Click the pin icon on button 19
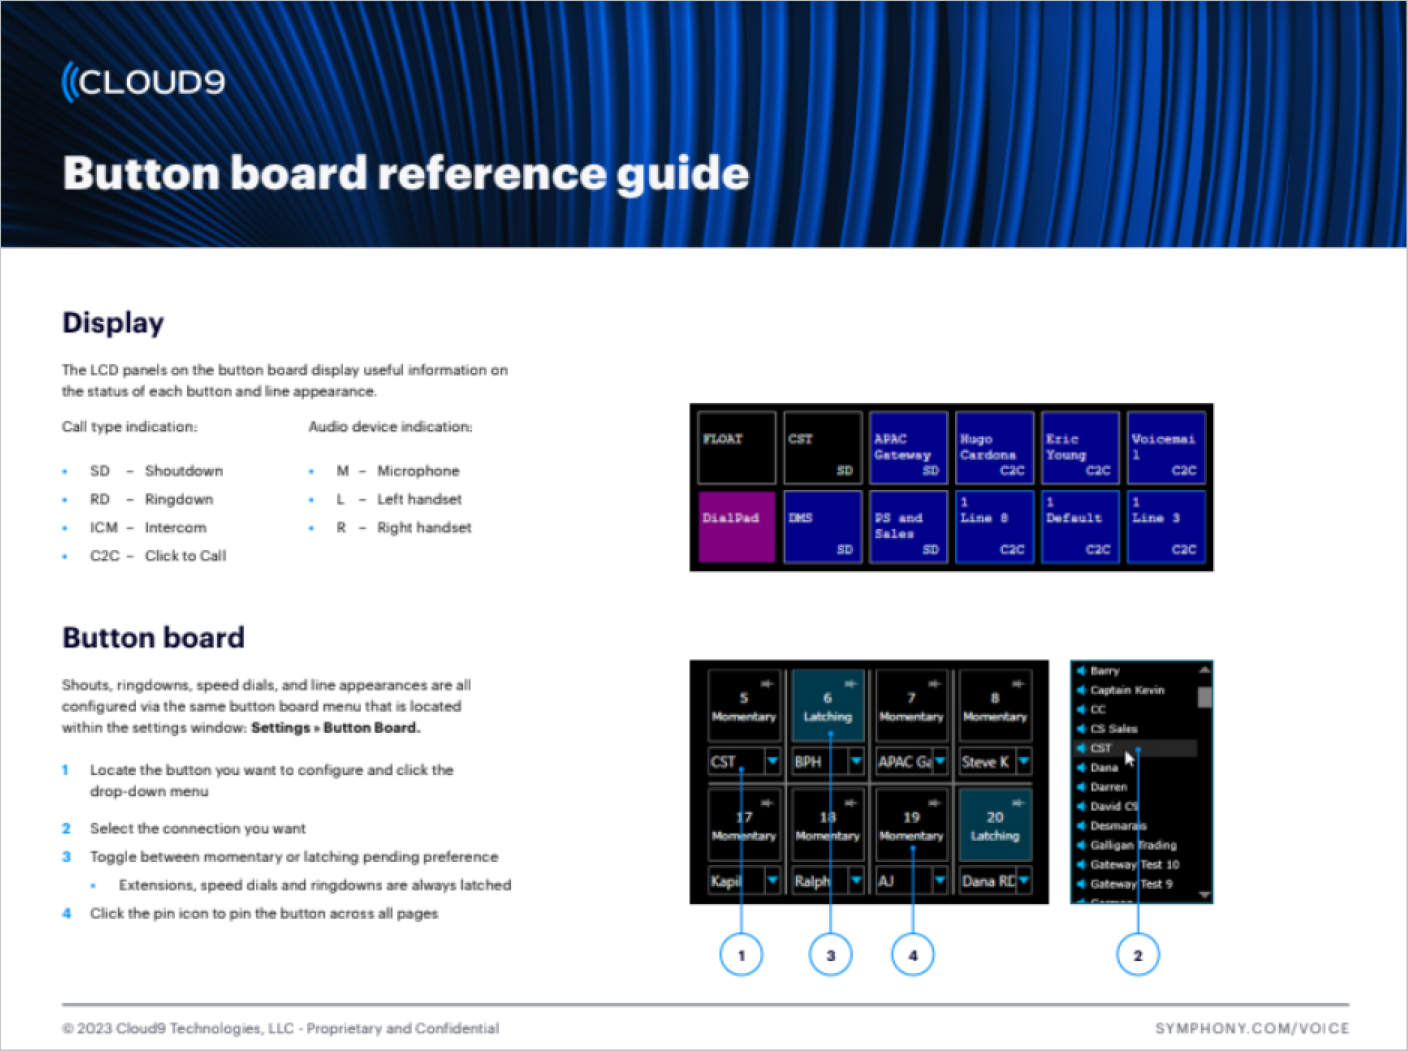Viewport: 1408px width, 1051px height. pos(934,802)
